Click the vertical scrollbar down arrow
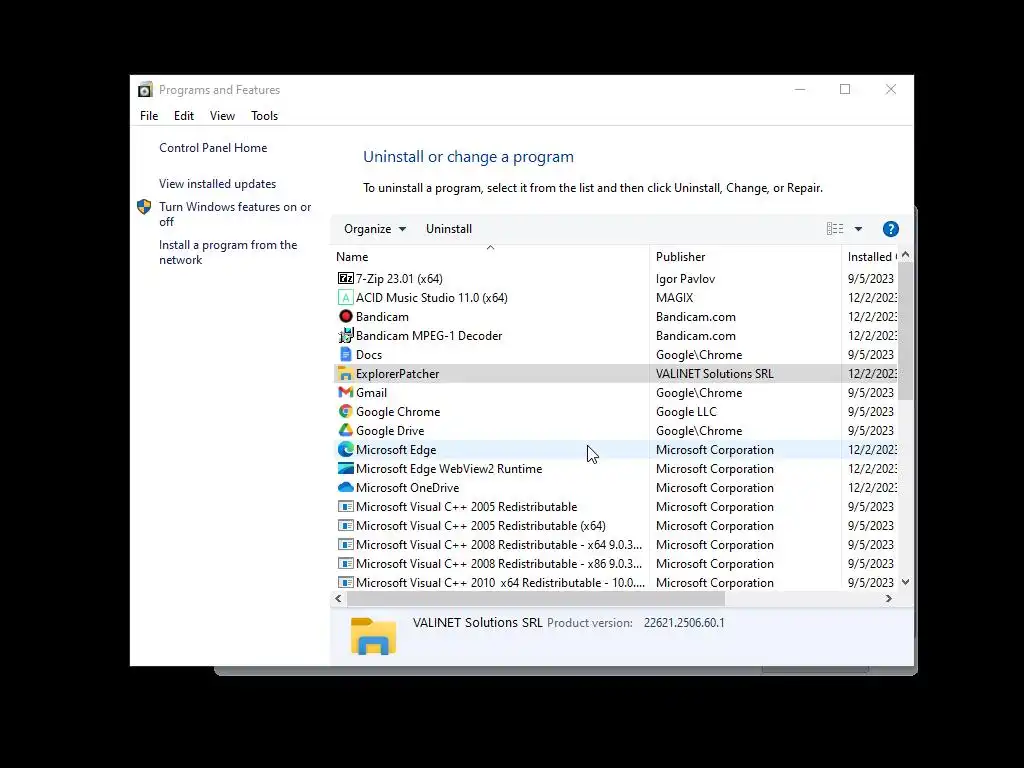The height and width of the screenshot is (768, 1024). 905,582
